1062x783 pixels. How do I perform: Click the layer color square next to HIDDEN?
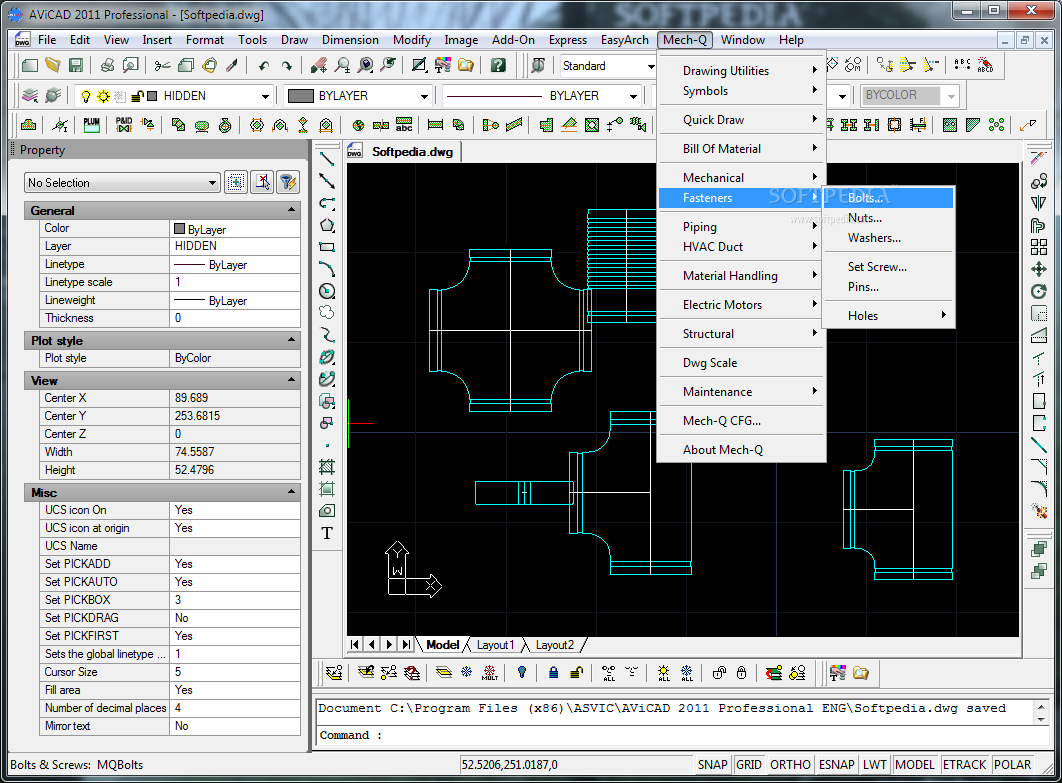(152, 96)
